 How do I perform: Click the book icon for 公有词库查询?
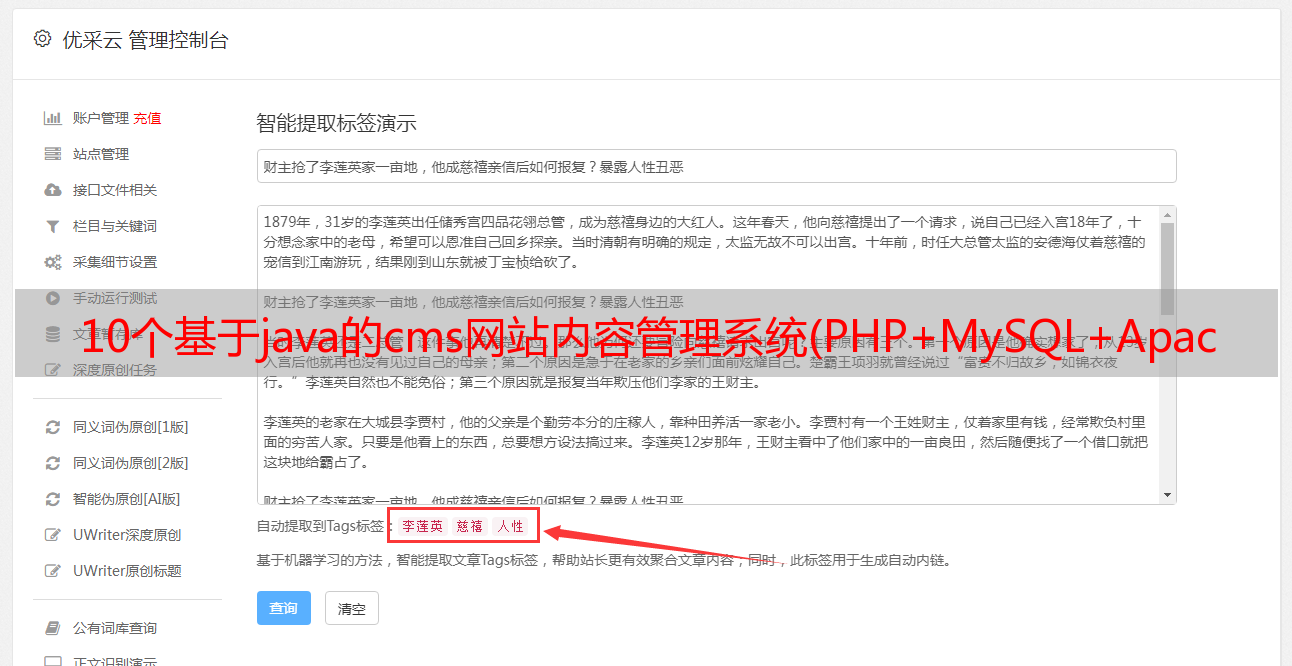[52, 628]
